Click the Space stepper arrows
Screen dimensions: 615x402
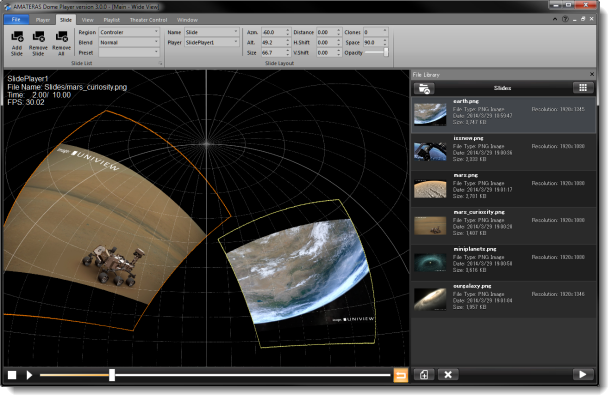(385, 42)
